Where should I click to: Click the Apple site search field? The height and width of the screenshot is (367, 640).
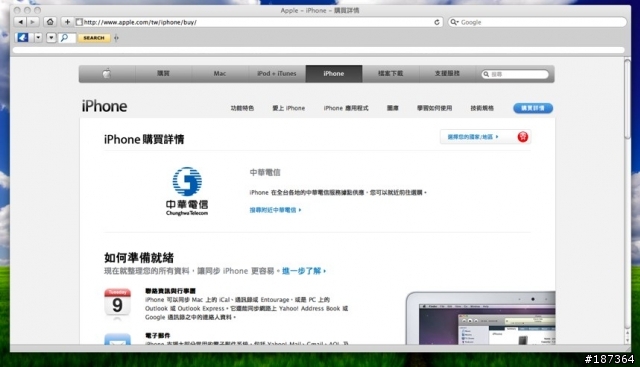click(x=515, y=74)
